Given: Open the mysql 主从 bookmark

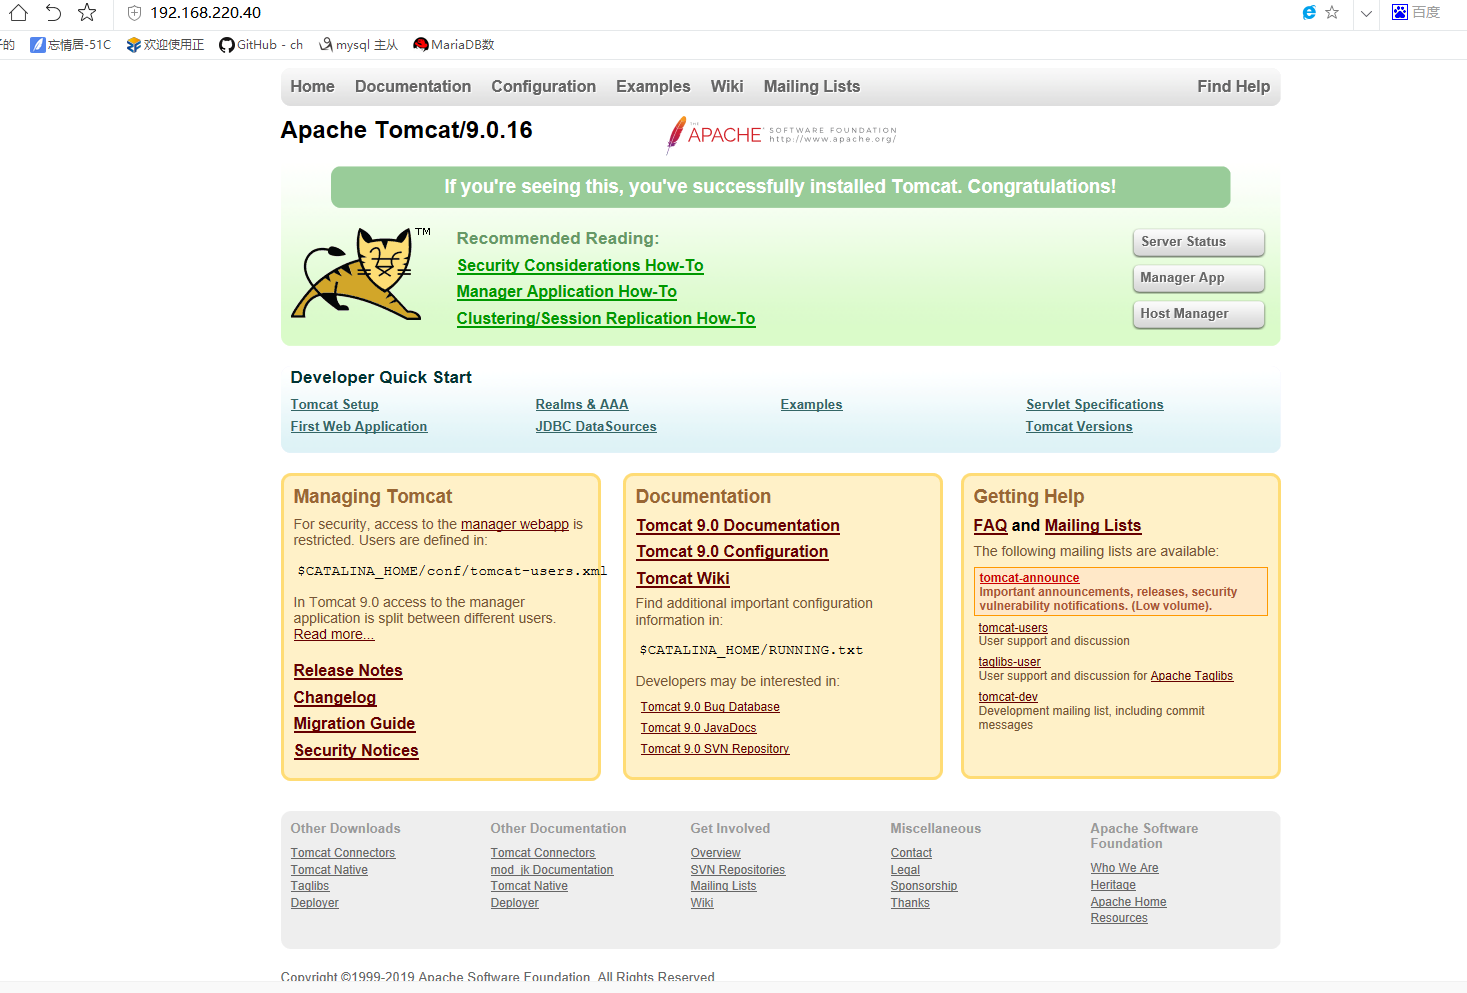Looking at the screenshot, I should (x=358, y=45).
